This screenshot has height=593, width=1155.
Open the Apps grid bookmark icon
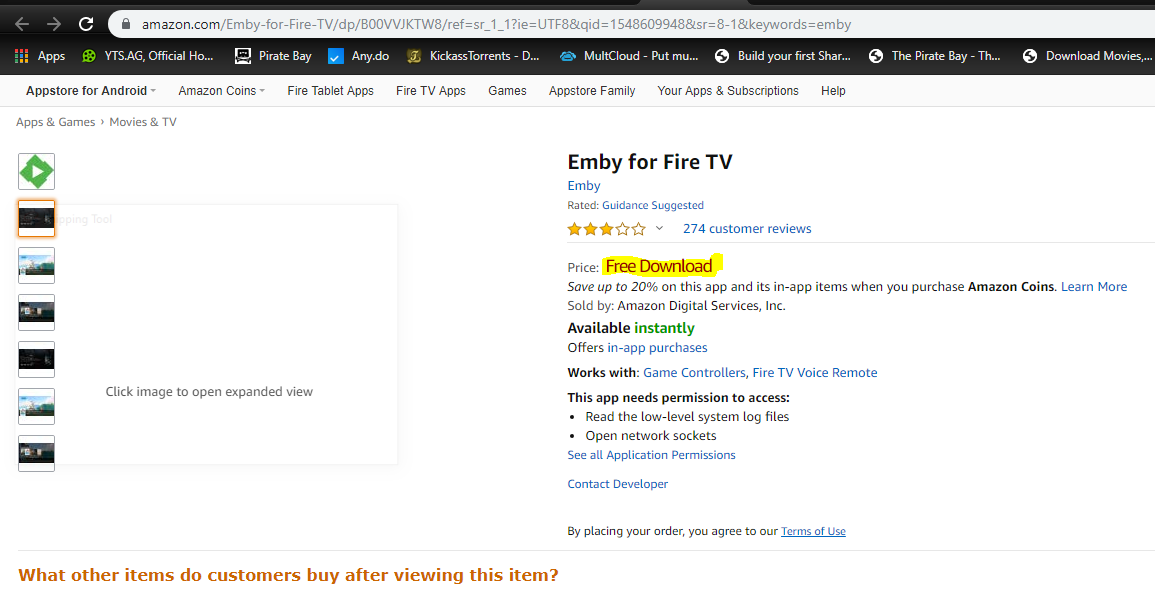pyautogui.click(x=21, y=56)
